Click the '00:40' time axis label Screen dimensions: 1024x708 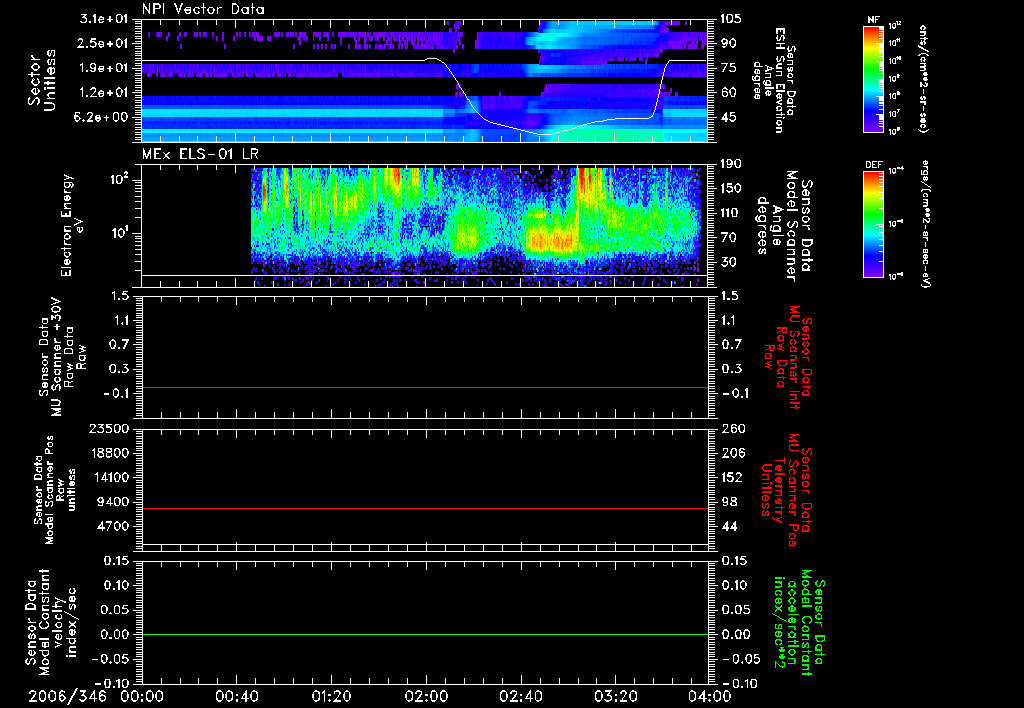click(x=236, y=696)
